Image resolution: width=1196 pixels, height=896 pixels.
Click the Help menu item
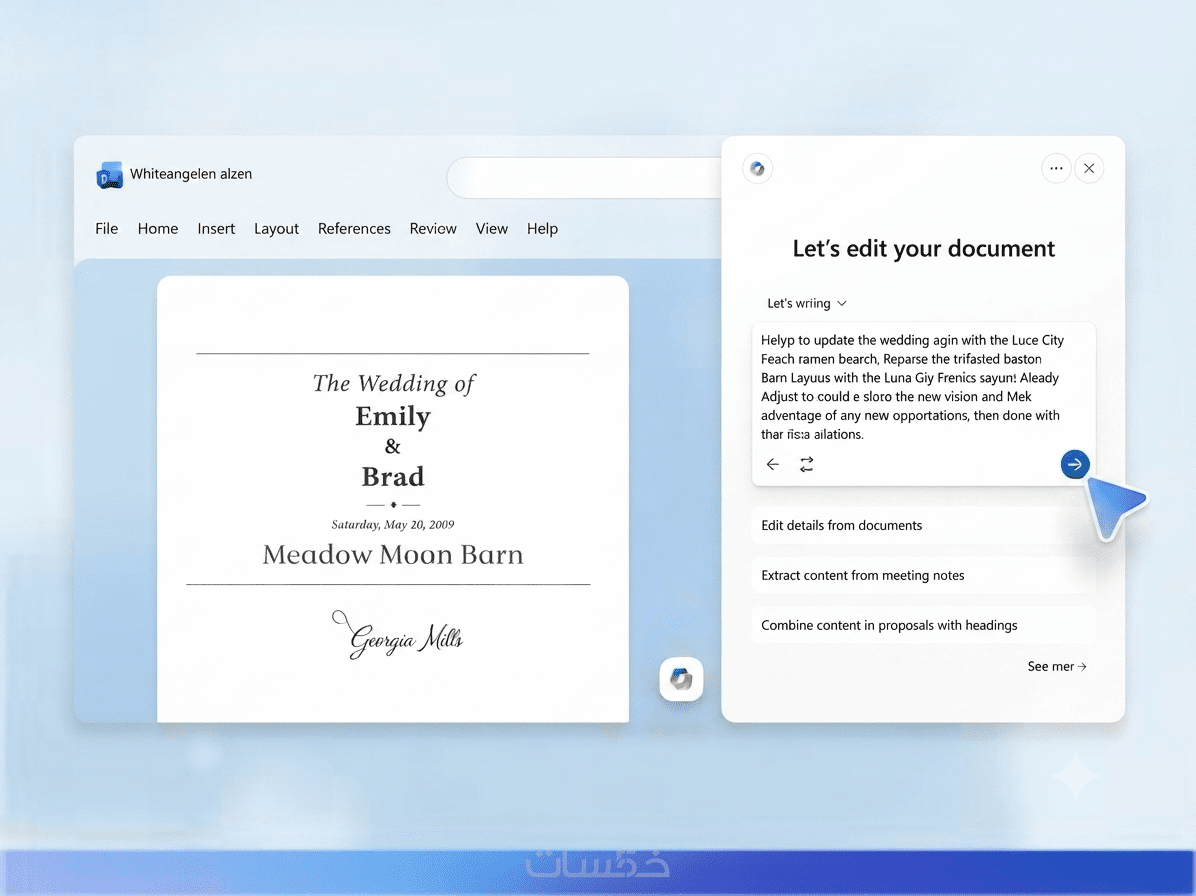(x=542, y=229)
